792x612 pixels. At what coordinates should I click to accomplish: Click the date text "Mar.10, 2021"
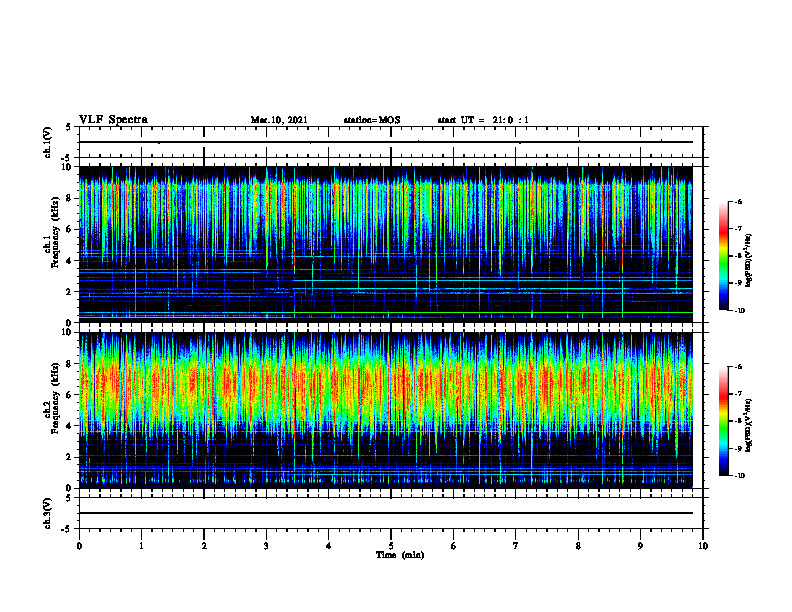coord(279,120)
